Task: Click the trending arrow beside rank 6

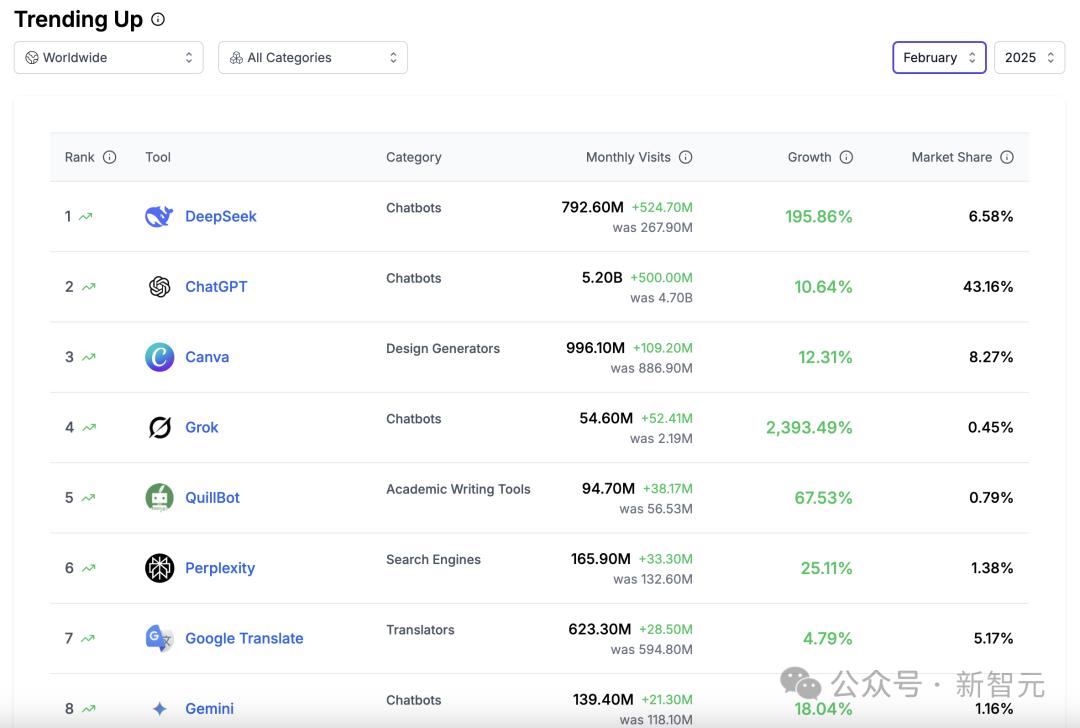Action: [x=89, y=568]
